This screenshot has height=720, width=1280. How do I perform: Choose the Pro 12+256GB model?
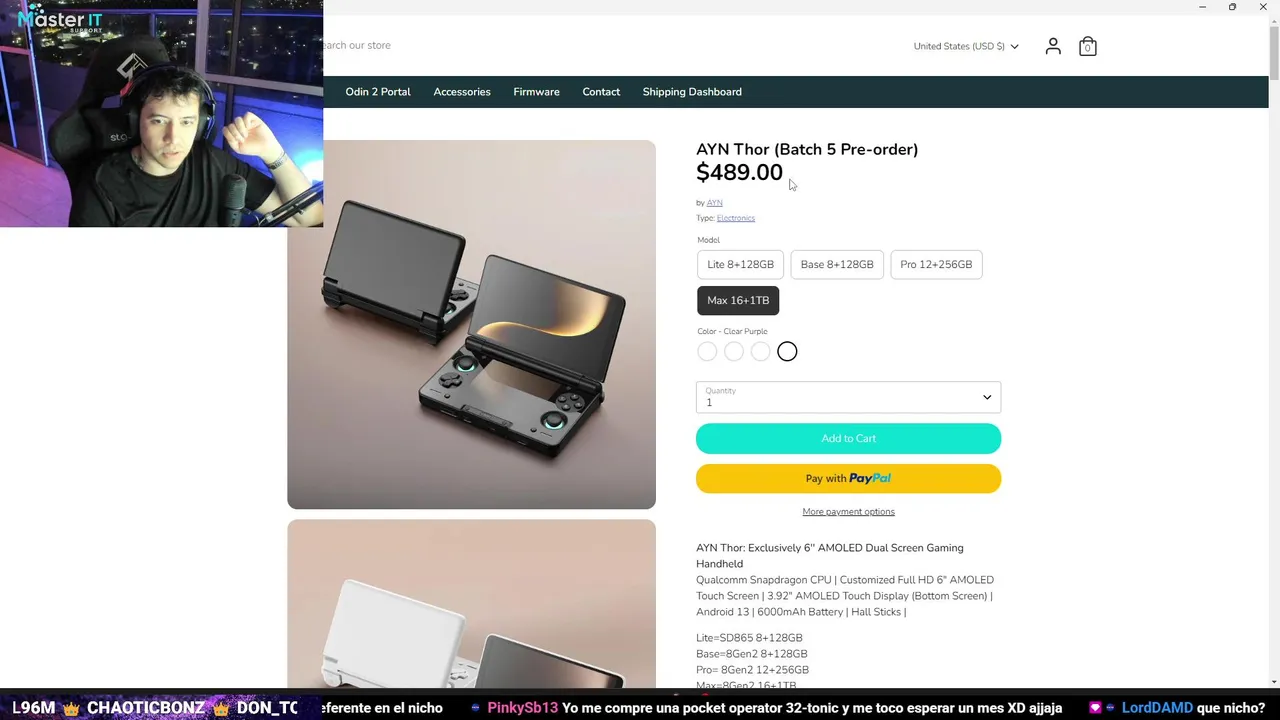(x=936, y=265)
